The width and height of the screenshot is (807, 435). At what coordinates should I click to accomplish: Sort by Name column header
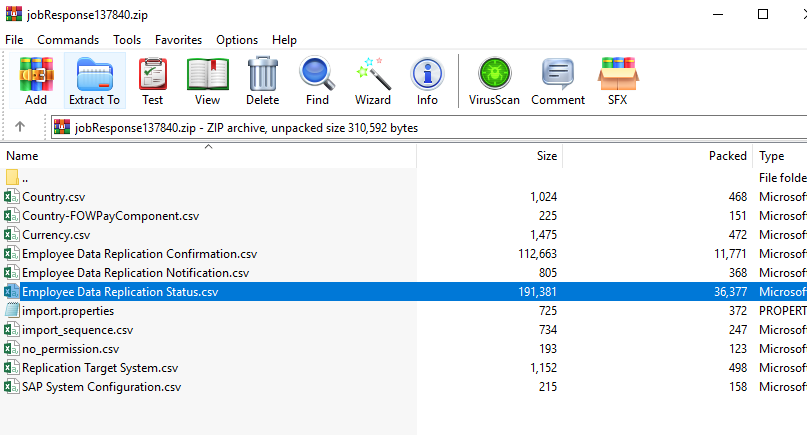coord(208,155)
